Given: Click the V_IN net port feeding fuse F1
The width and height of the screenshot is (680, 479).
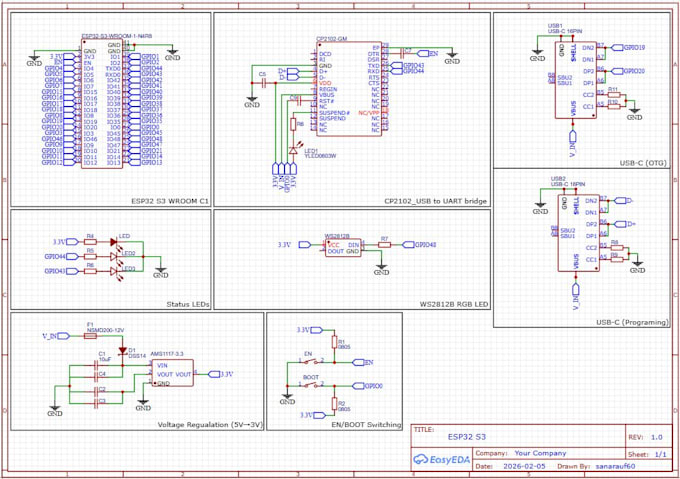Looking at the screenshot, I should (x=56, y=336).
